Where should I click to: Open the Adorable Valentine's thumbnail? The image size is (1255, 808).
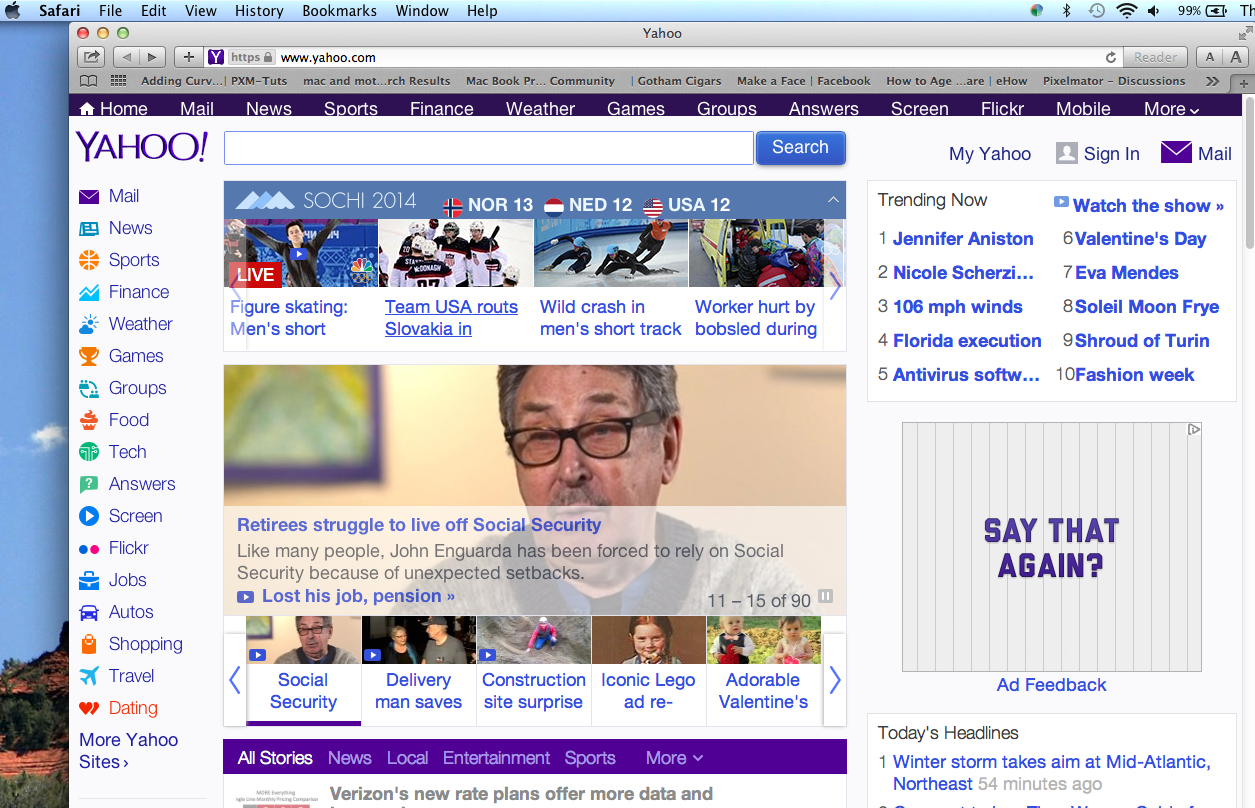tap(763, 669)
